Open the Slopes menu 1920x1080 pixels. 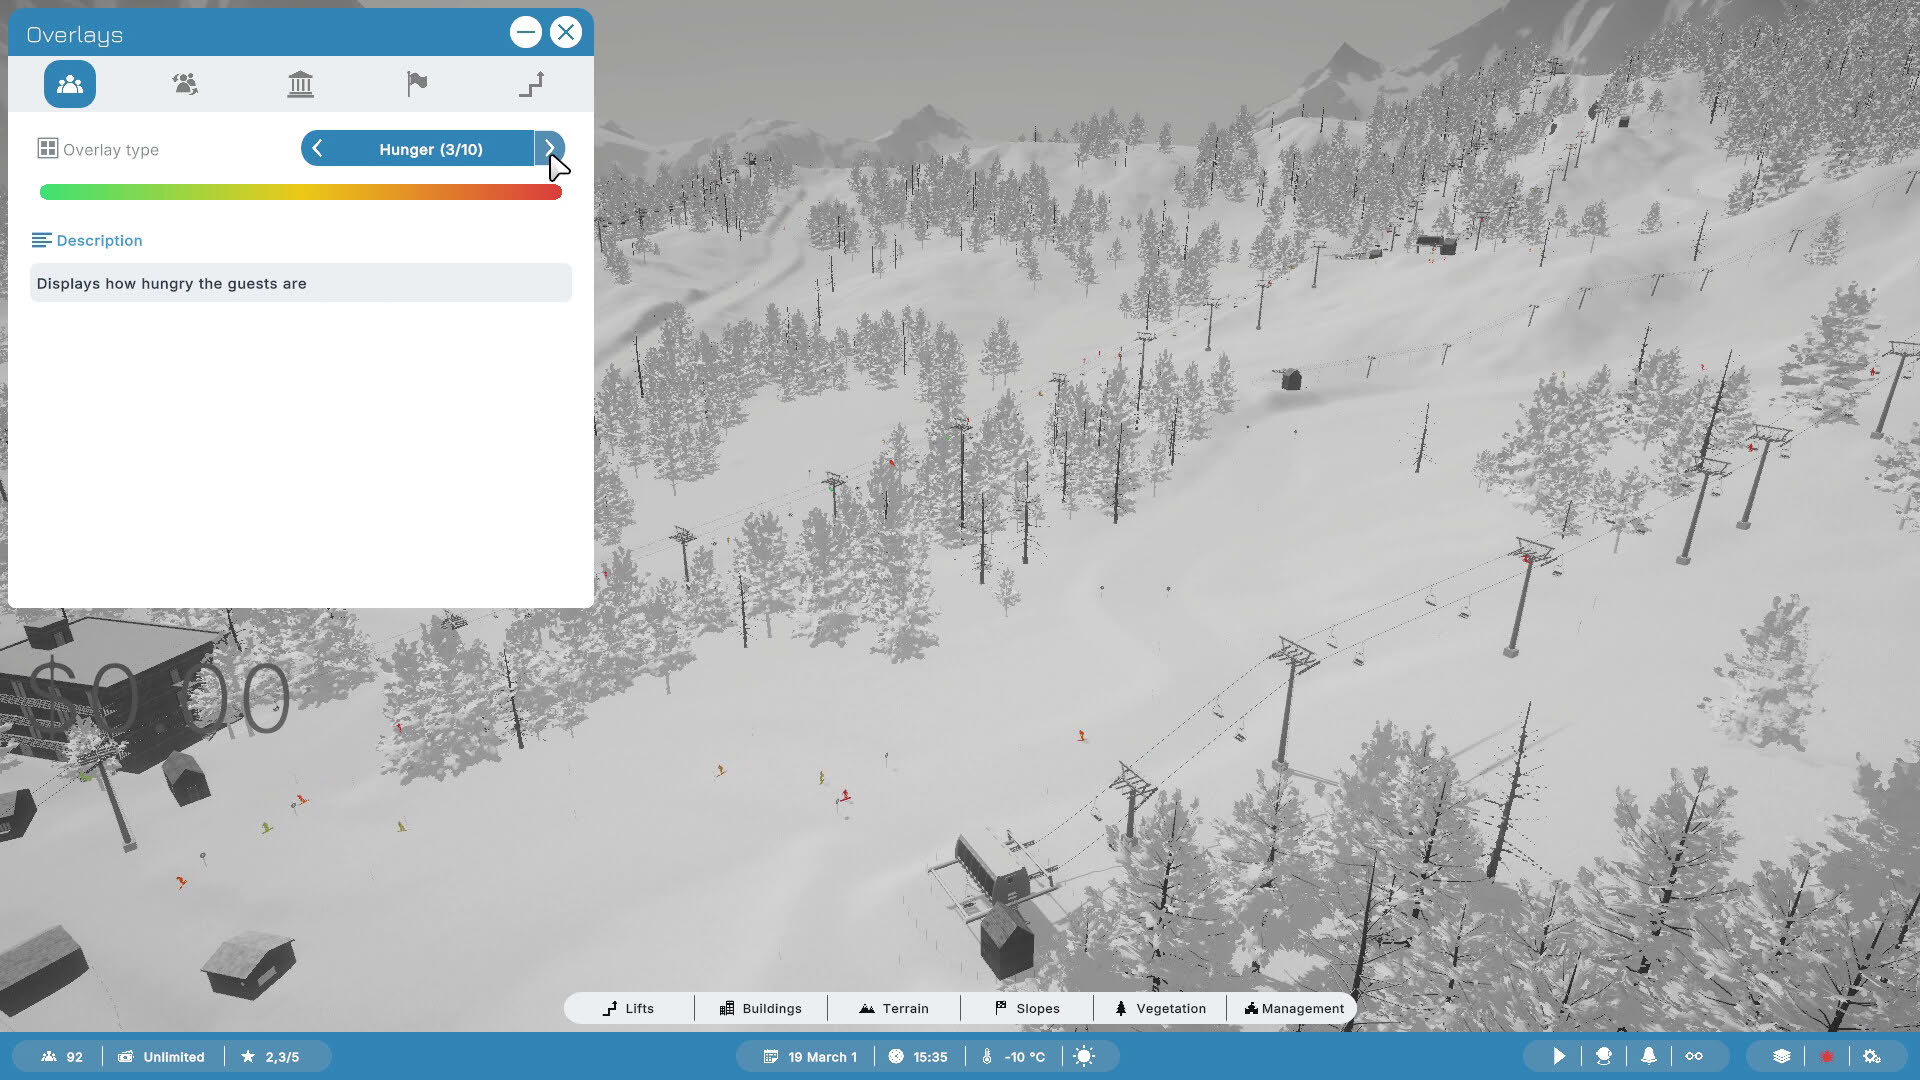(1027, 1008)
